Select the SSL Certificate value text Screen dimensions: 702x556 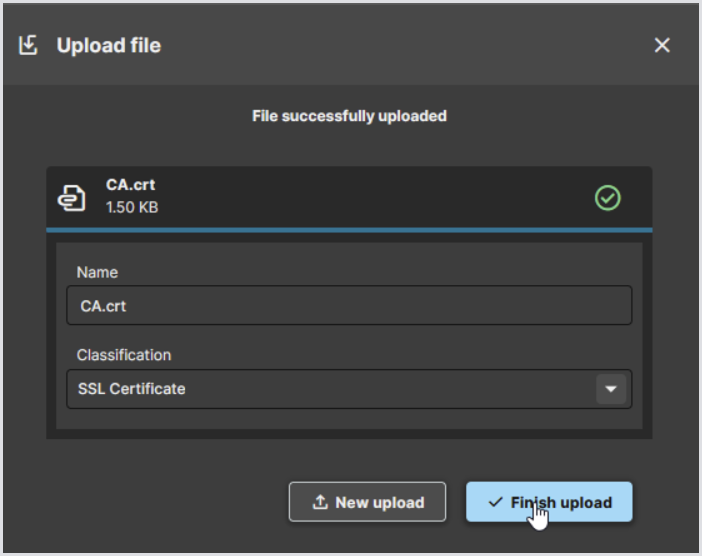pyautogui.click(x=131, y=389)
